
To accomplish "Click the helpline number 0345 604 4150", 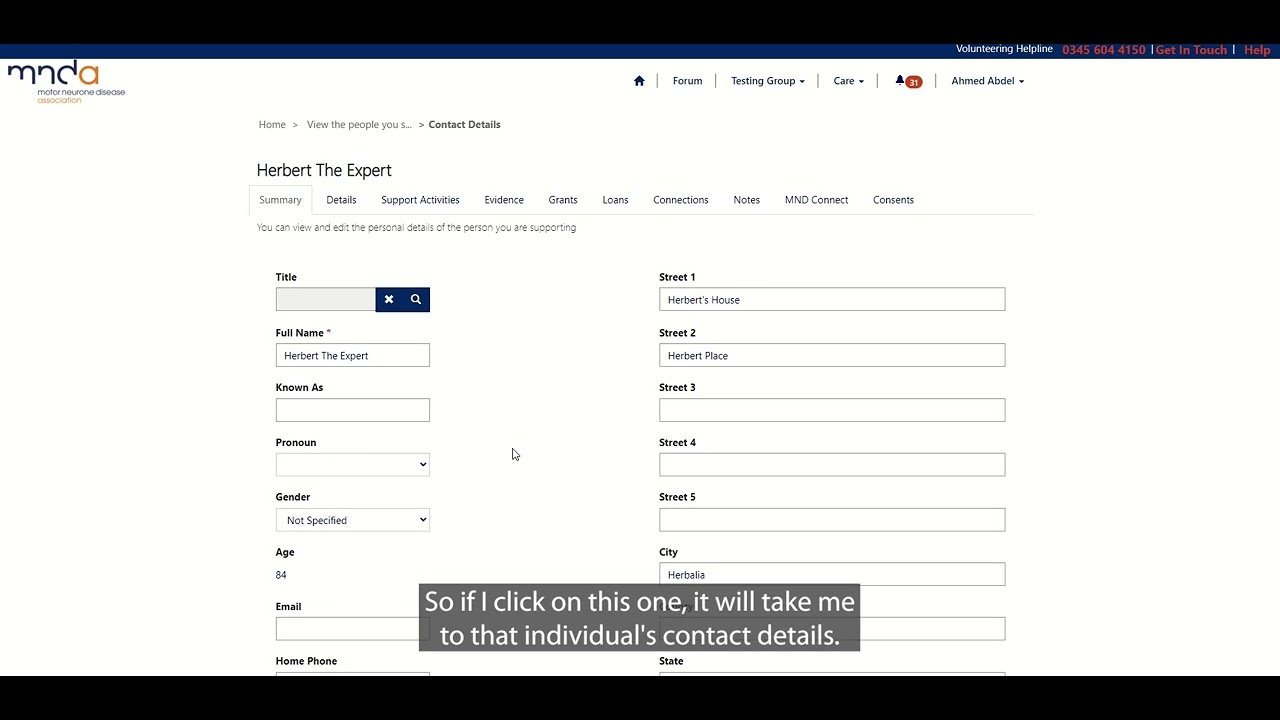I will click(1104, 50).
